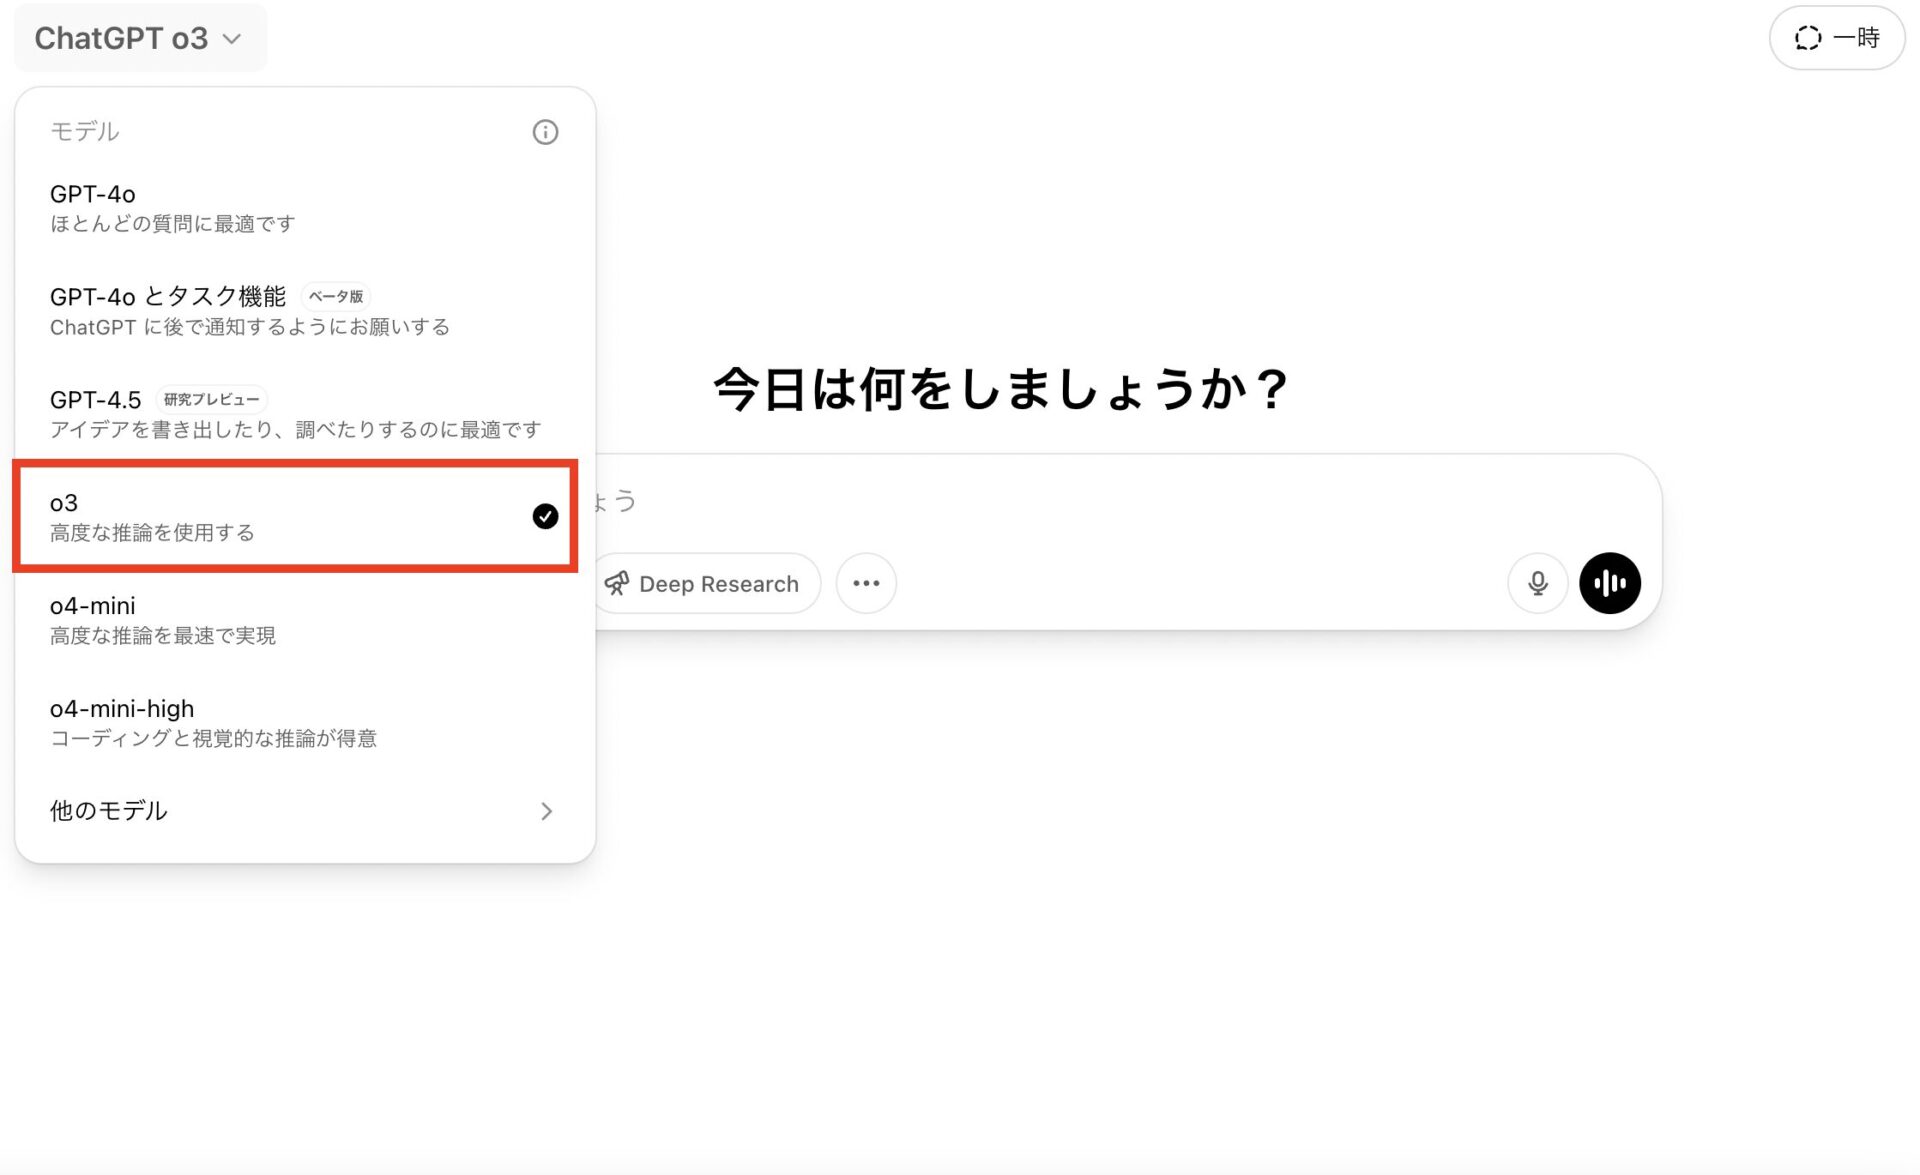Click the message input field
The image size is (1920, 1175).
coord(1100,500)
